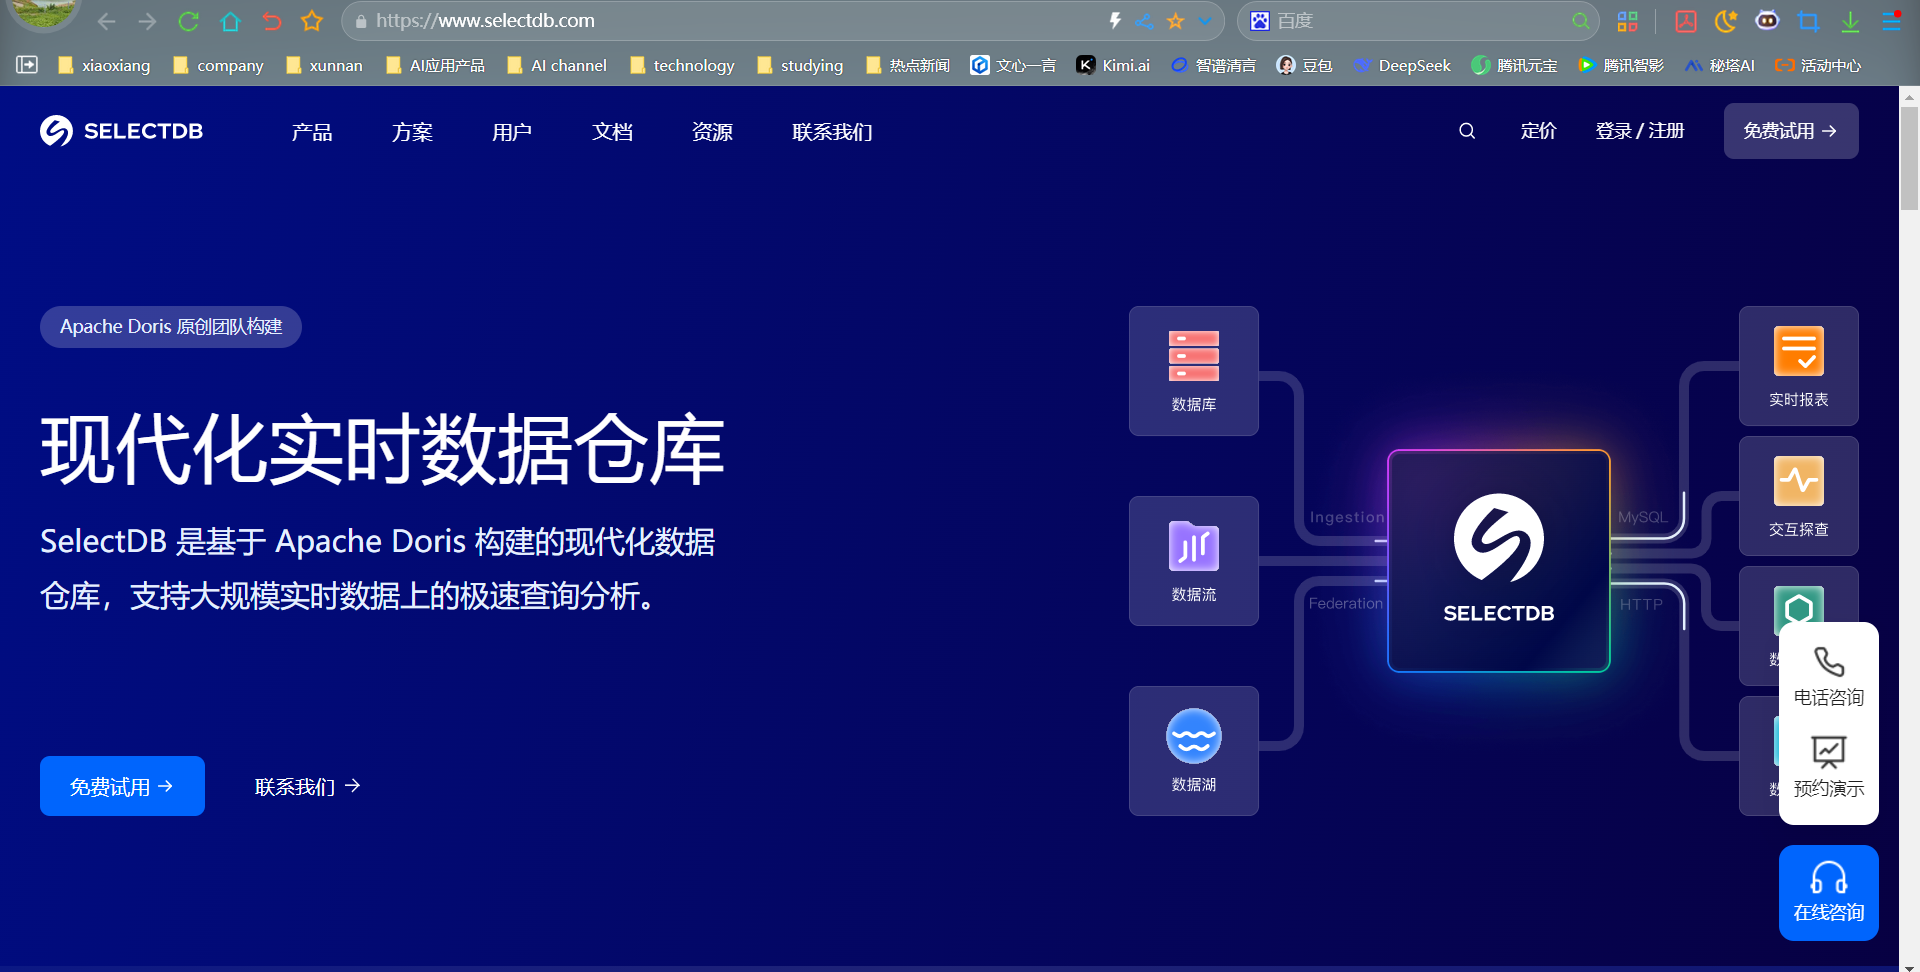1920x972 pixels.
Task: Open the xiaoxiang bookmark folder
Action: click(104, 65)
